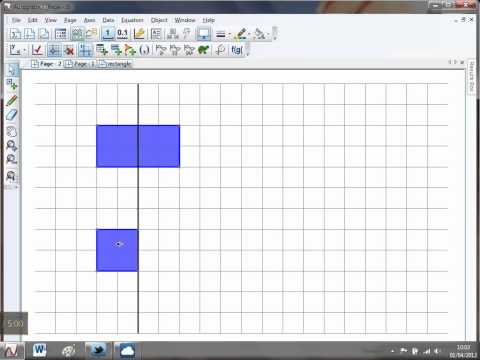Open the line colour dropdown arrow
The height and width of the screenshot is (360, 480).
point(249,34)
